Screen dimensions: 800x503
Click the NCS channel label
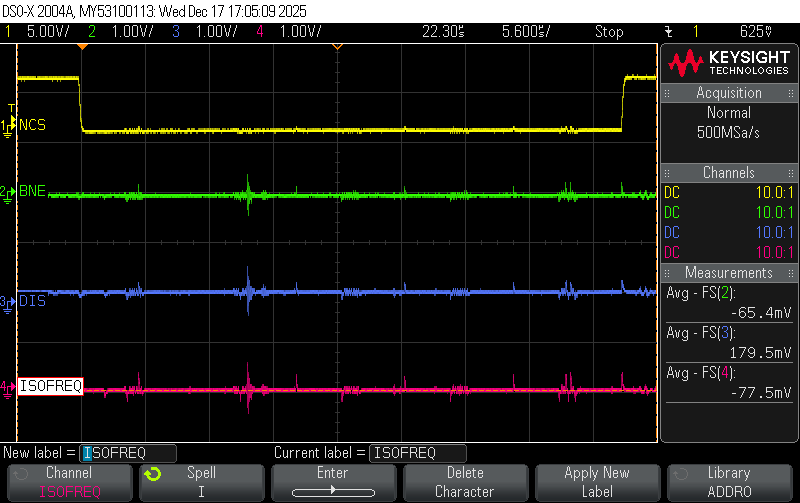click(32, 125)
